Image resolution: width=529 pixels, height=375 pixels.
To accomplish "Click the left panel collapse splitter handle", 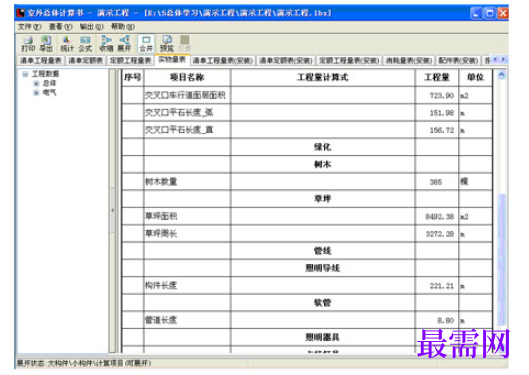I will pyautogui.click(x=113, y=210).
